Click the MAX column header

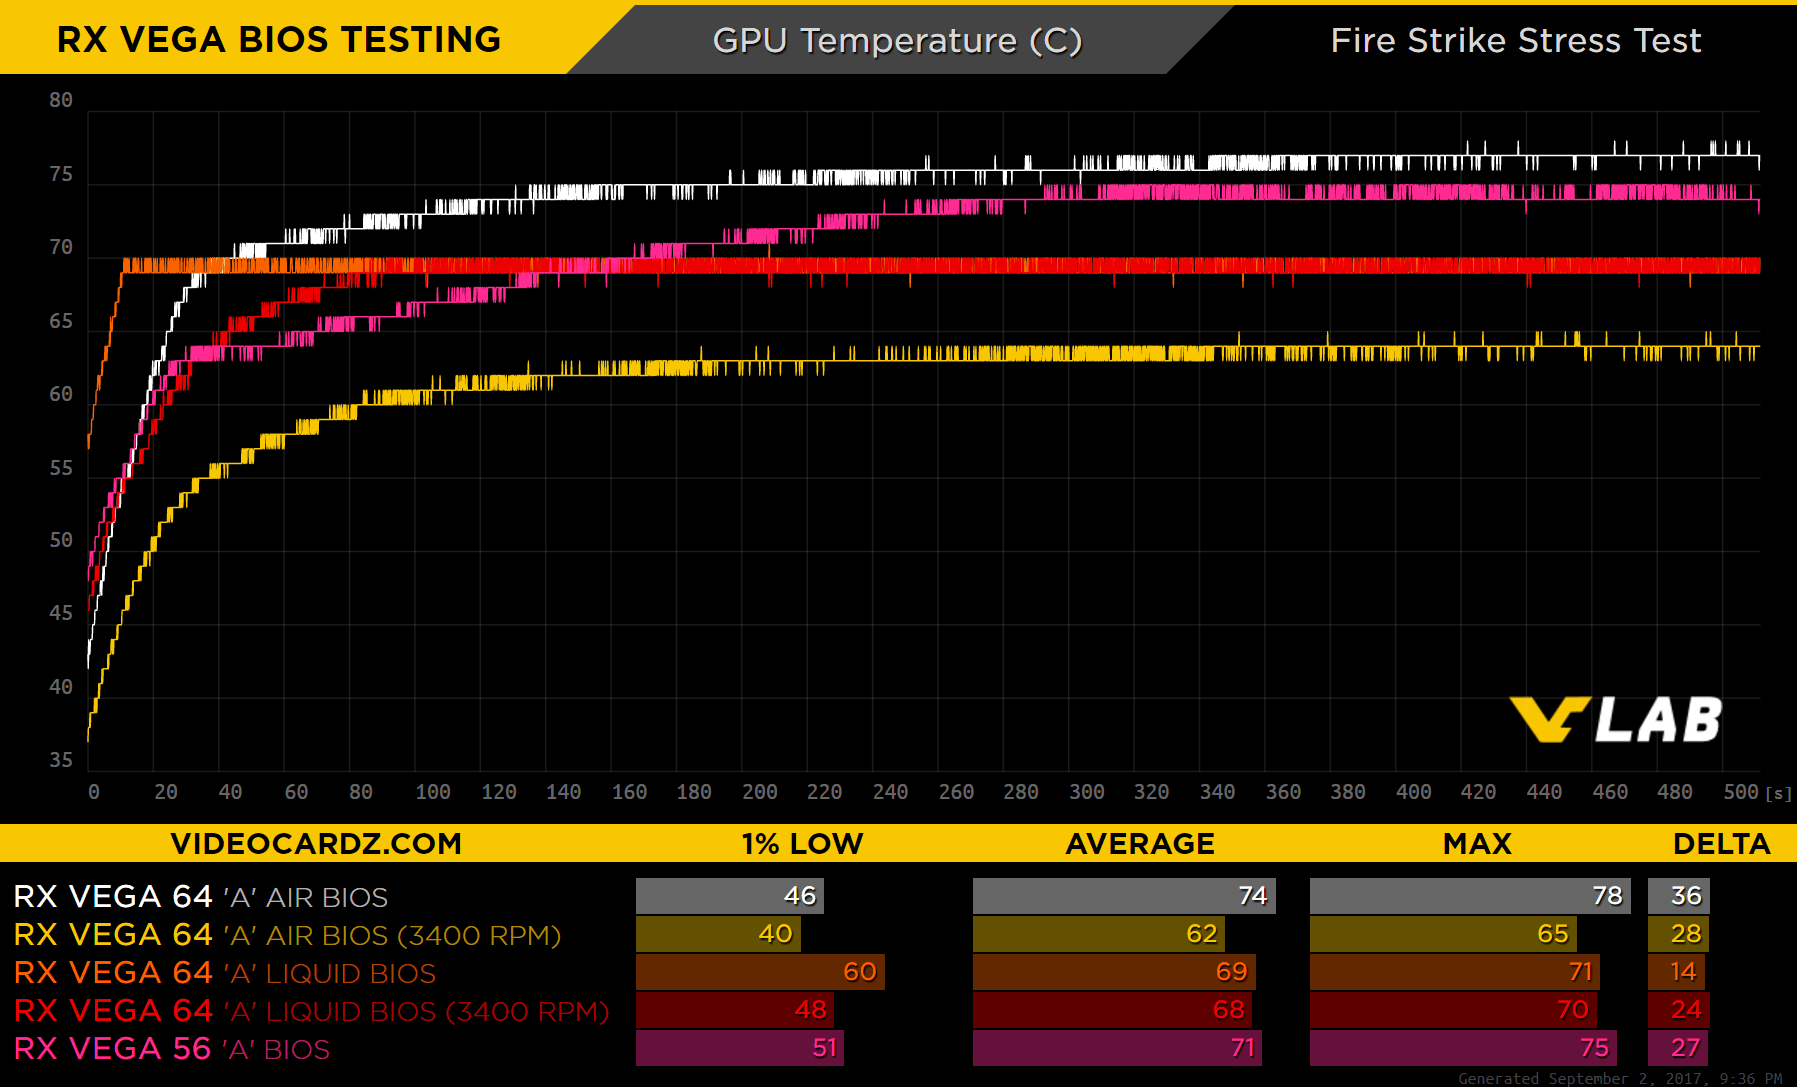1477,844
